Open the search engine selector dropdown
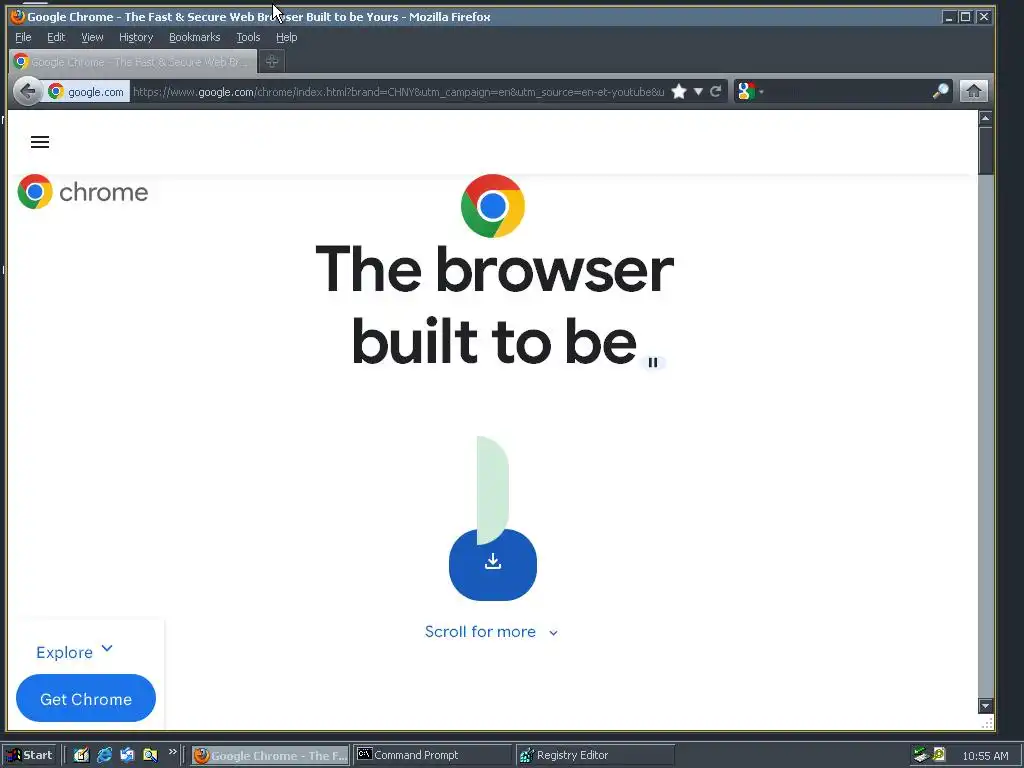 749,91
